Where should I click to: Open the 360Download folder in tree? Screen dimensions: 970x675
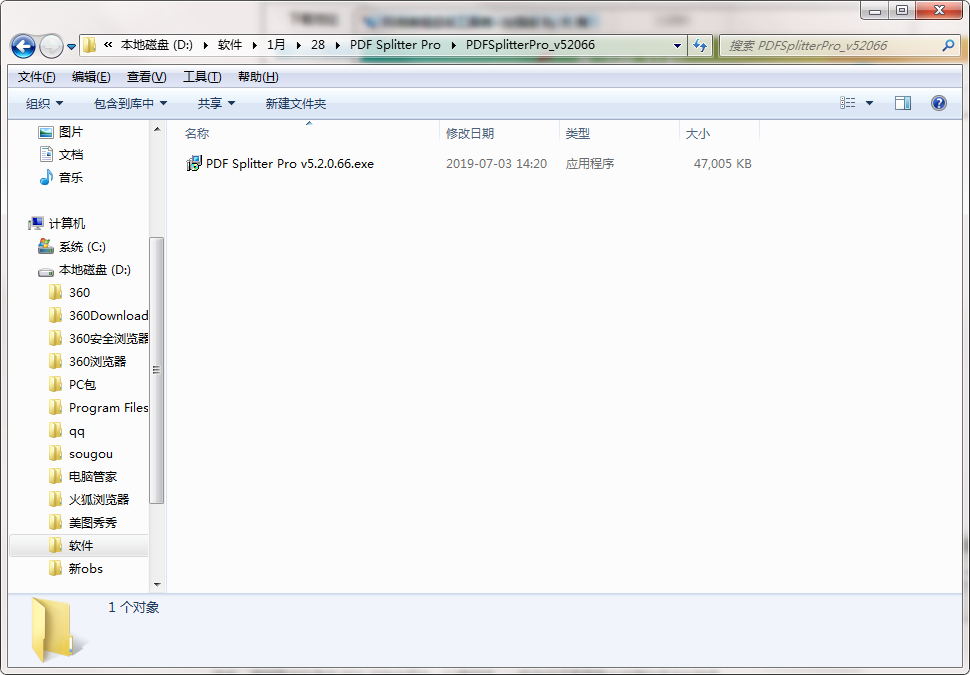point(98,316)
